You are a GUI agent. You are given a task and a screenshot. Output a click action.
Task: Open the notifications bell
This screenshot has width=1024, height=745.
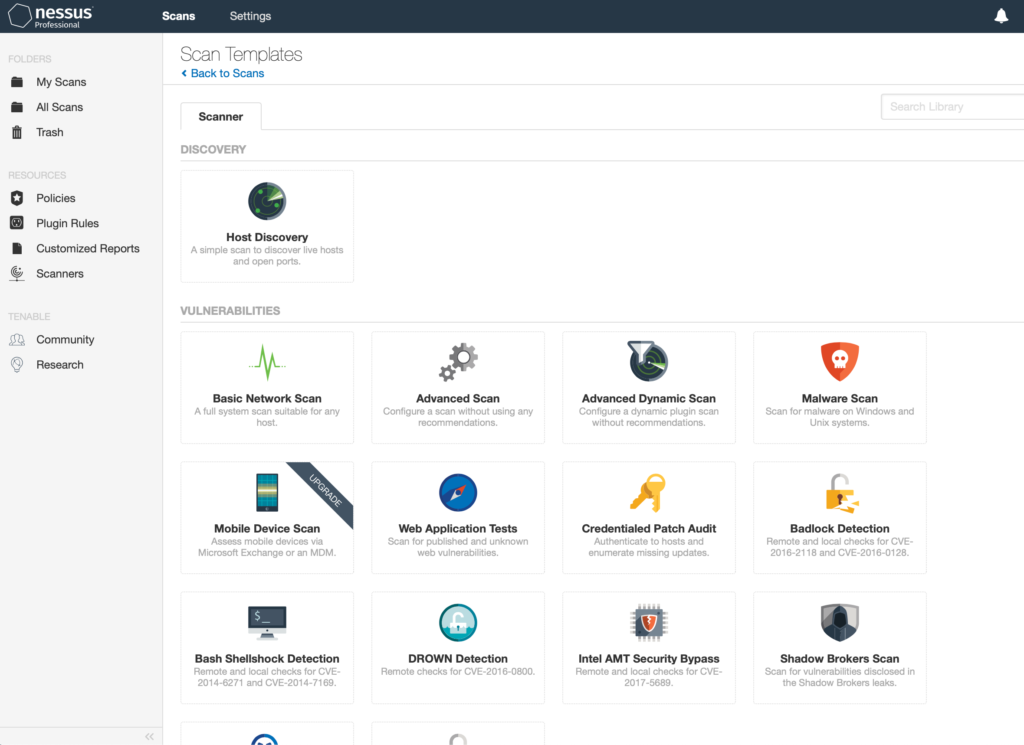point(1001,16)
